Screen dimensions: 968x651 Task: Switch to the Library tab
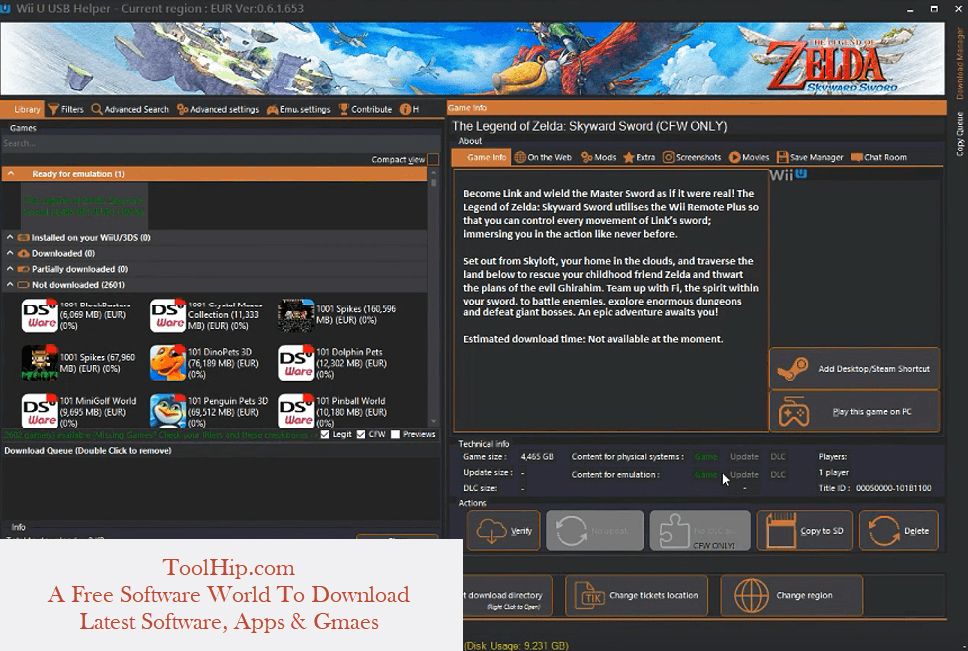[23, 109]
